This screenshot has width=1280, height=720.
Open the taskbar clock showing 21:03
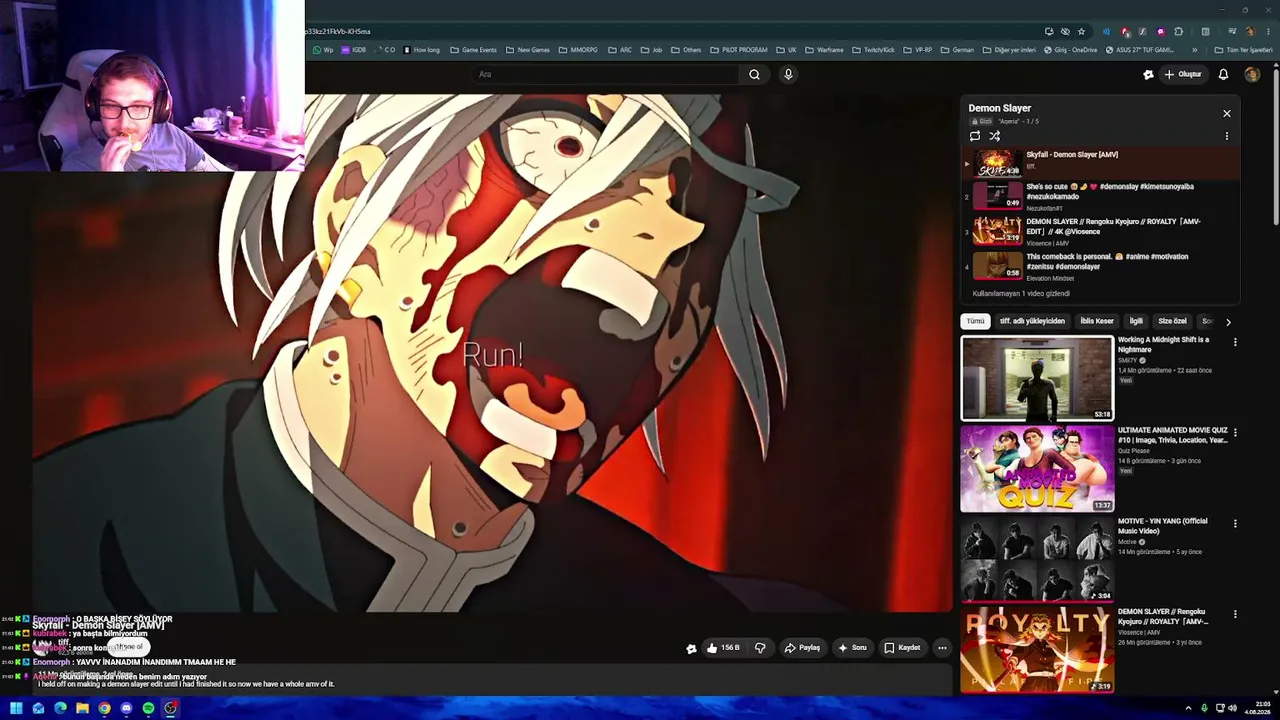click(x=1260, y=708)
